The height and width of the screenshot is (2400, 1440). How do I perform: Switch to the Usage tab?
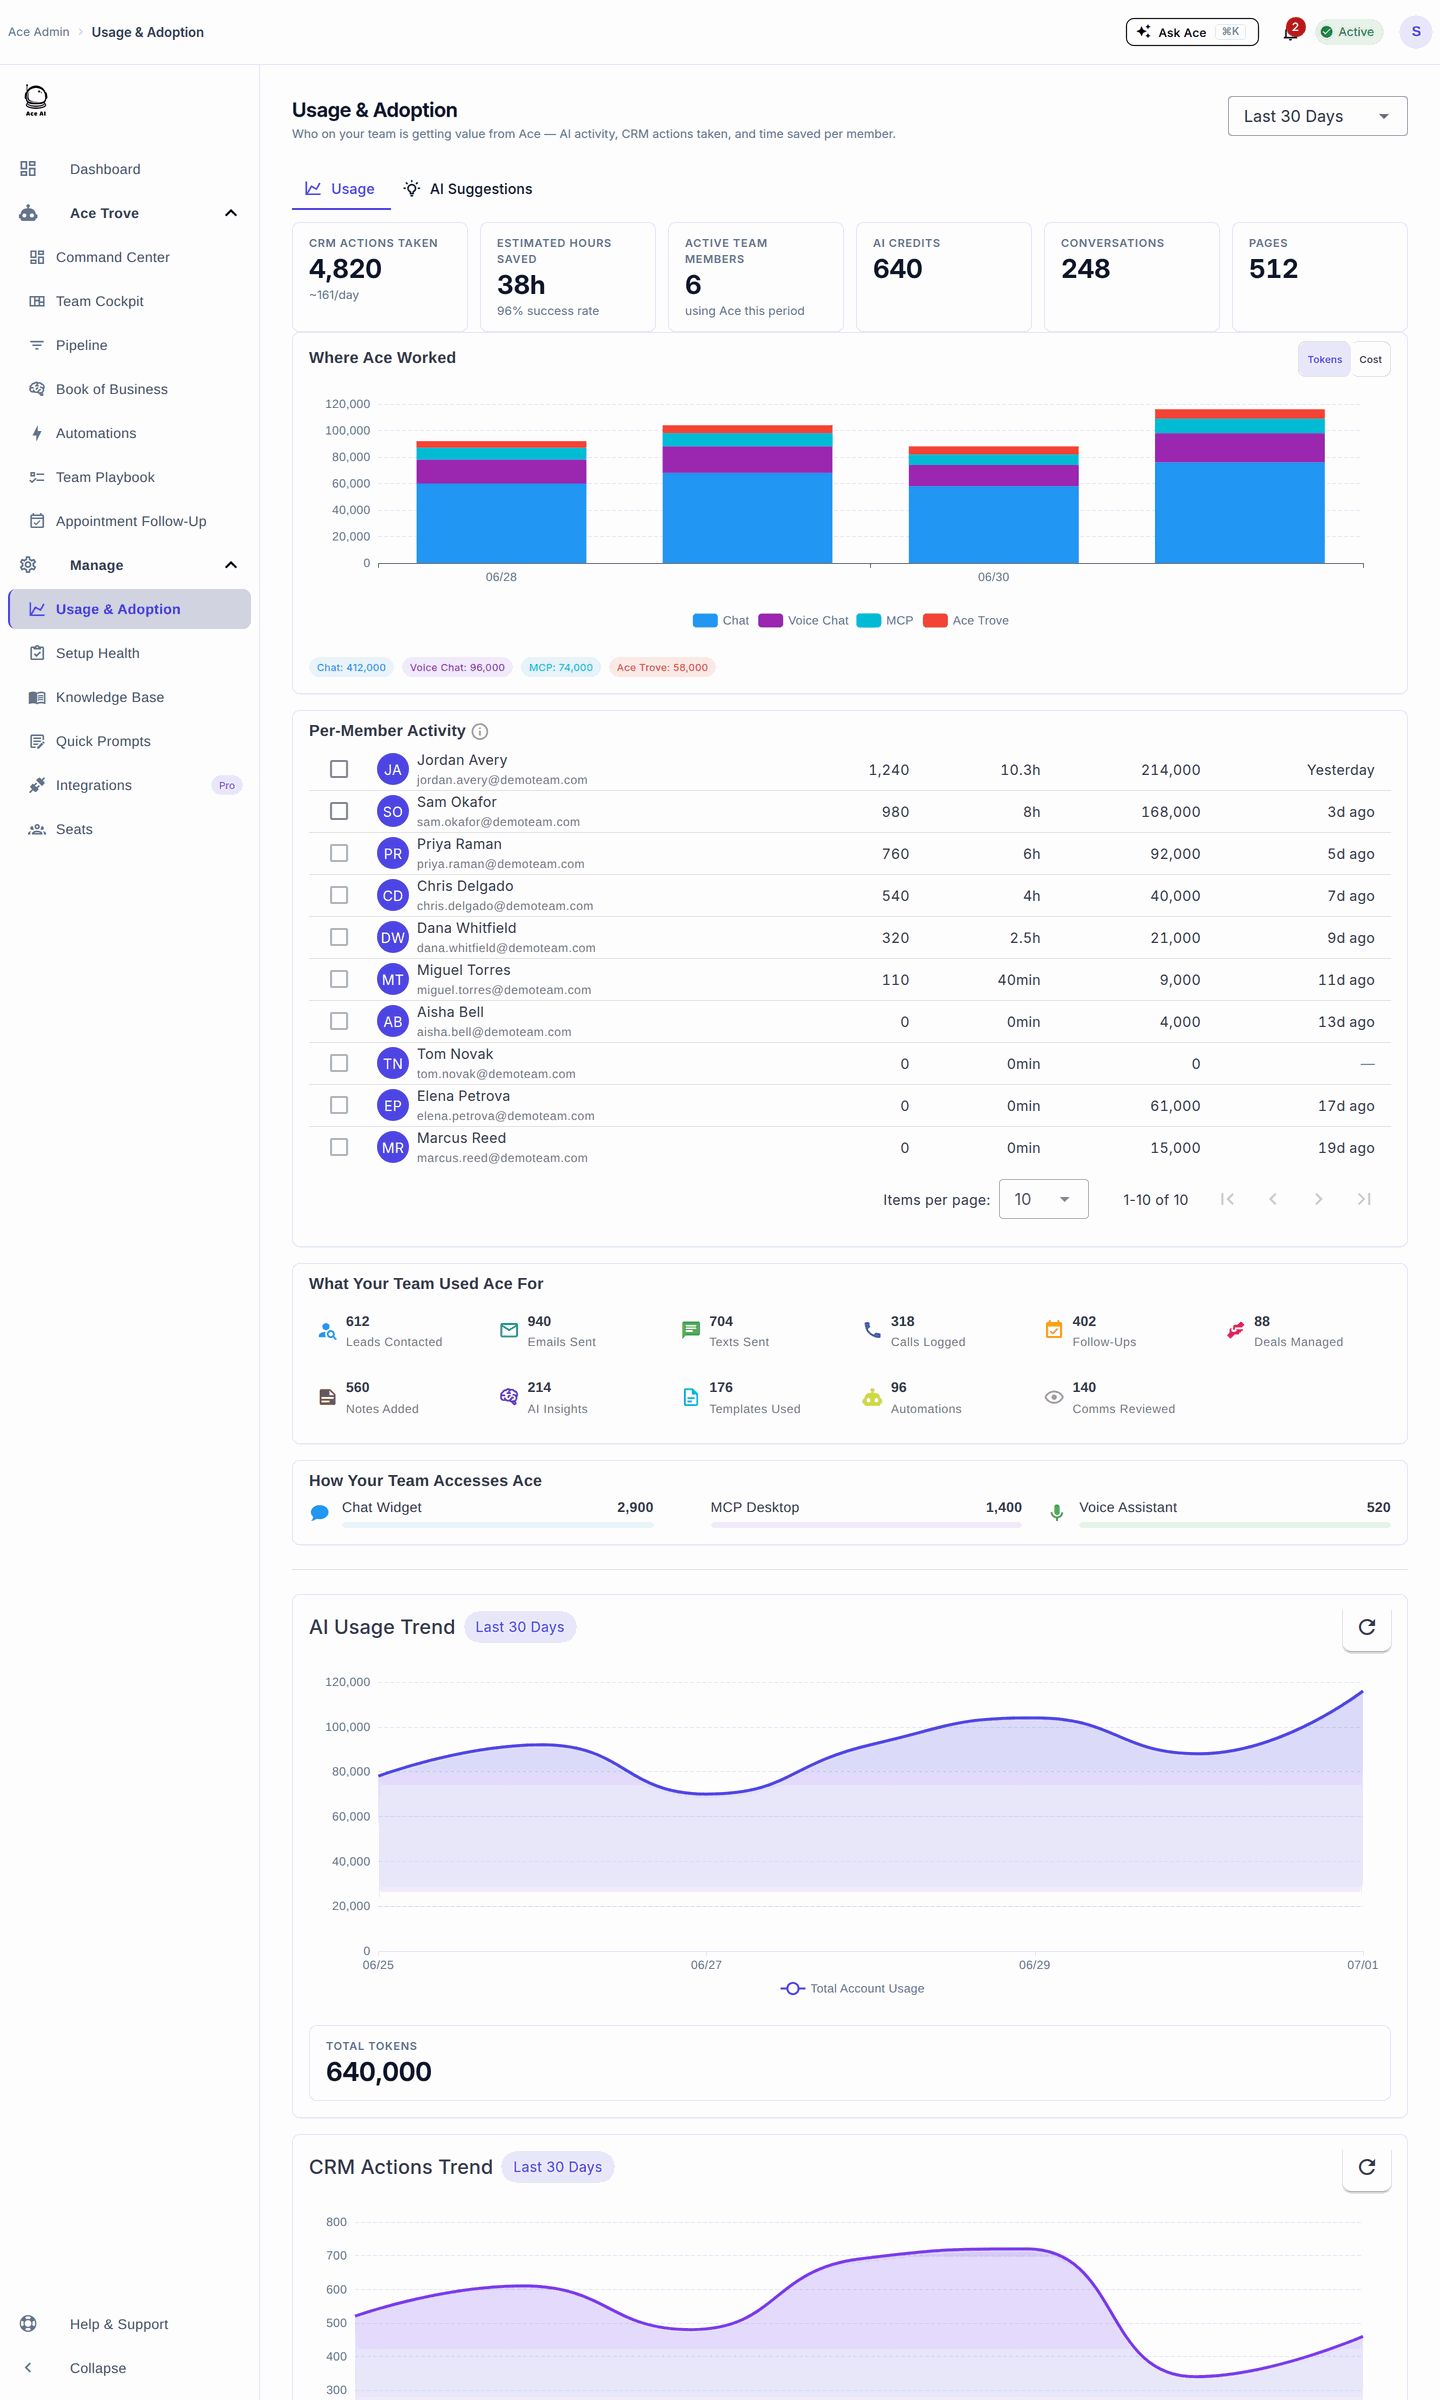click(341, 189)
